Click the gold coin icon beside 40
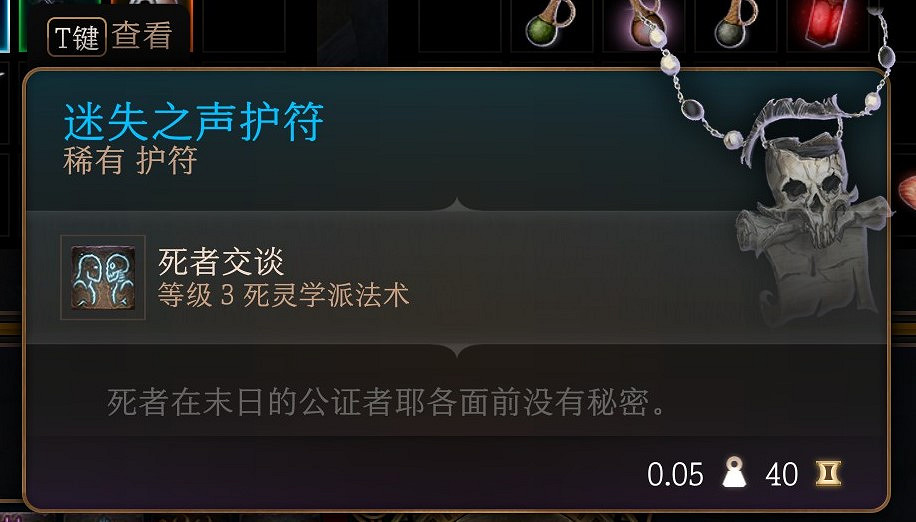The height and width of the screenshot is (522, 916). point(828,474)
